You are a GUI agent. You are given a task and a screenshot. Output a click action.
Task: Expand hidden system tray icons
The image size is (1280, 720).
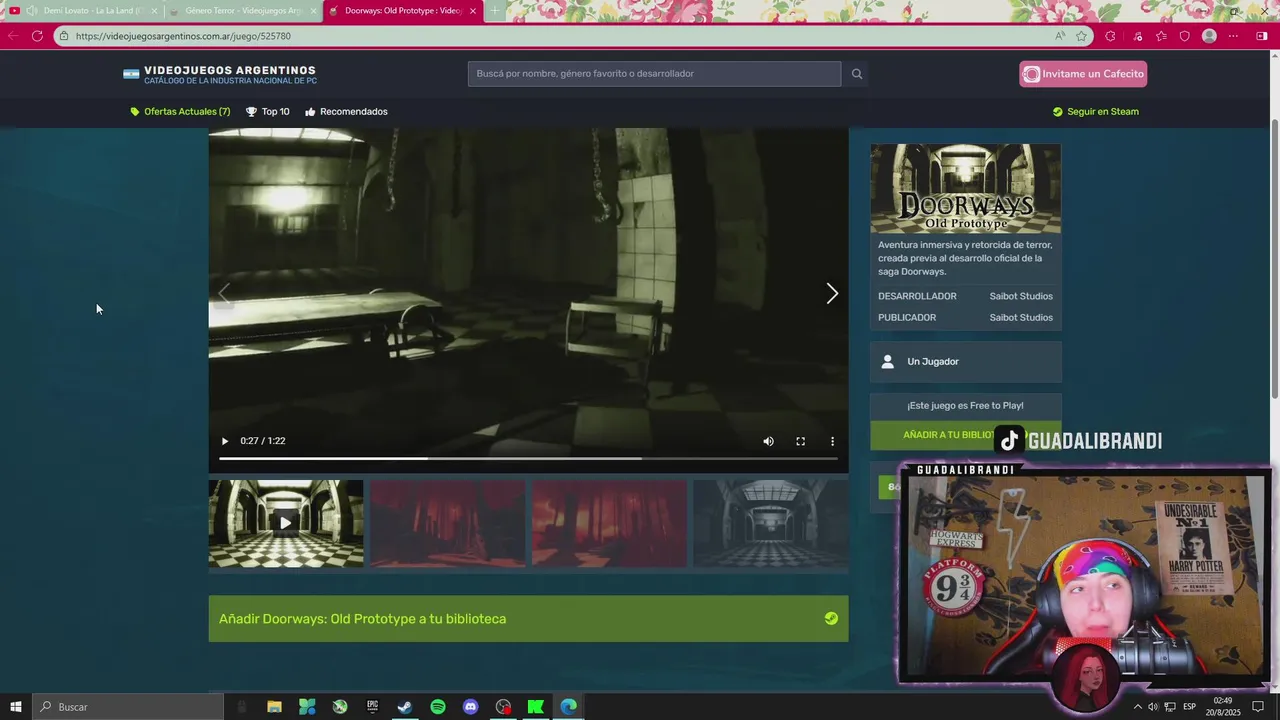click(1137, 707)
